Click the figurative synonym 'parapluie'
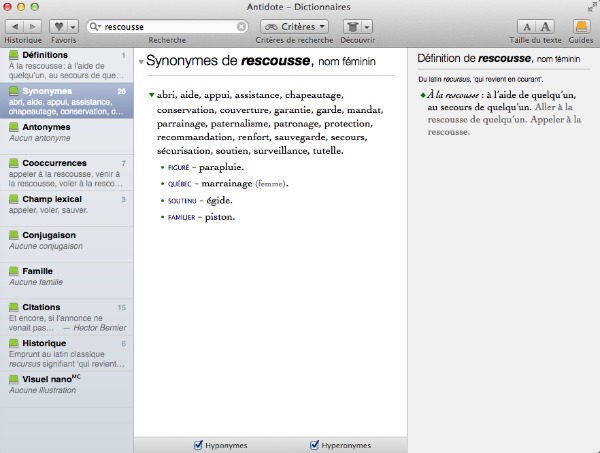This screenshot has width=600, height=453. 220,168
